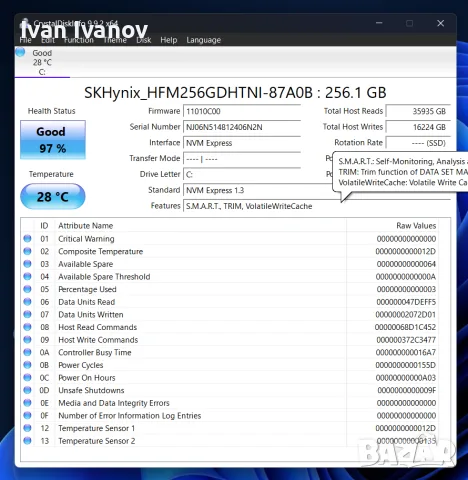Select the Unsafe Shutdowns attribute name
Screen dimensions: 468x480
point(91,390)
